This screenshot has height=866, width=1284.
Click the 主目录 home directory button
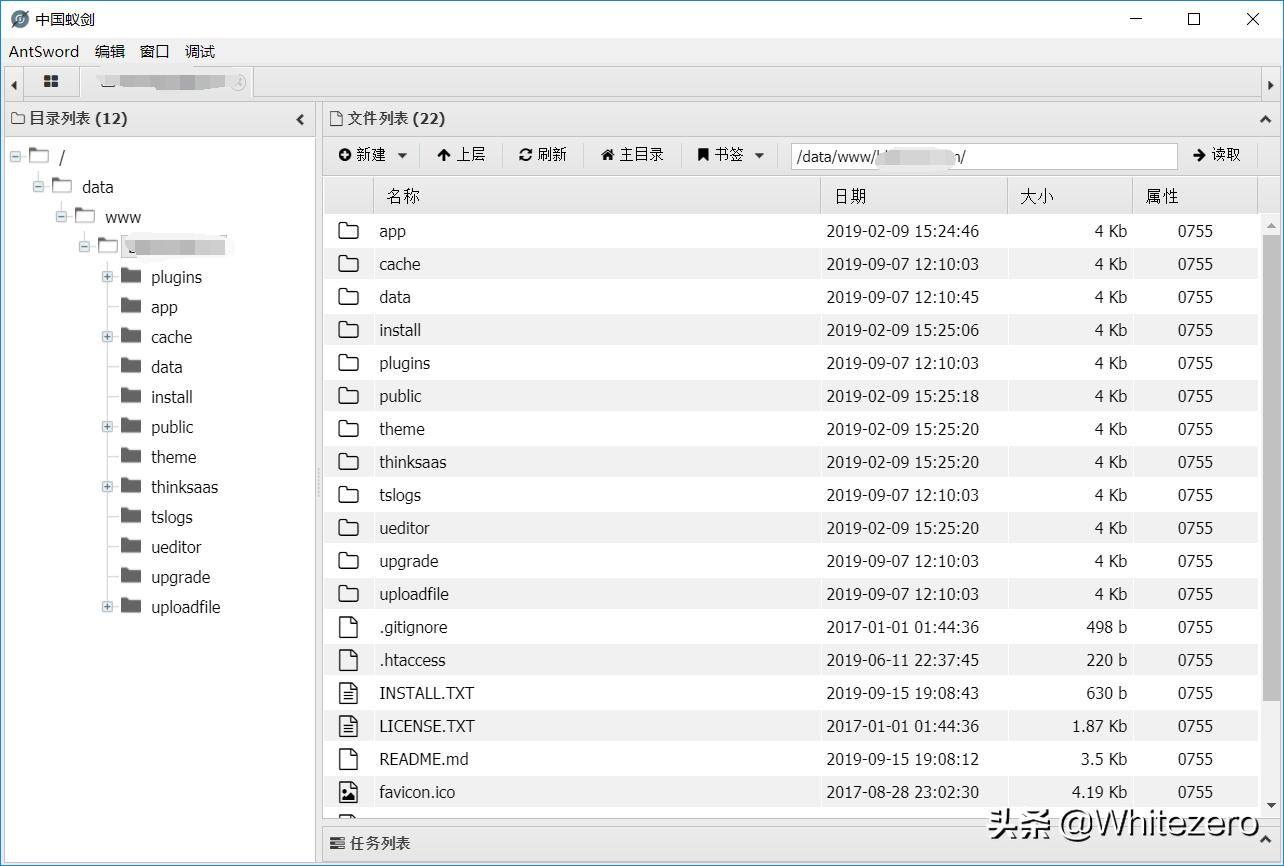click(632, 155)
